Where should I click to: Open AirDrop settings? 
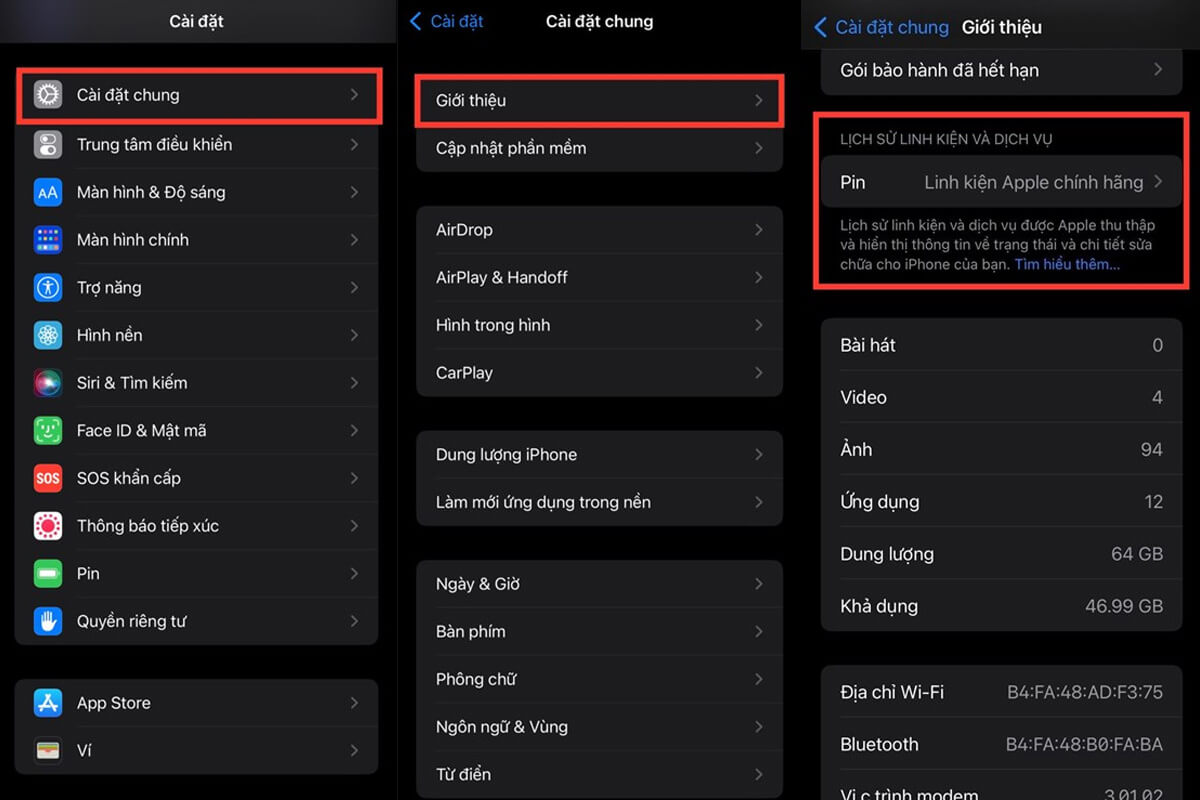click(599, 230)
